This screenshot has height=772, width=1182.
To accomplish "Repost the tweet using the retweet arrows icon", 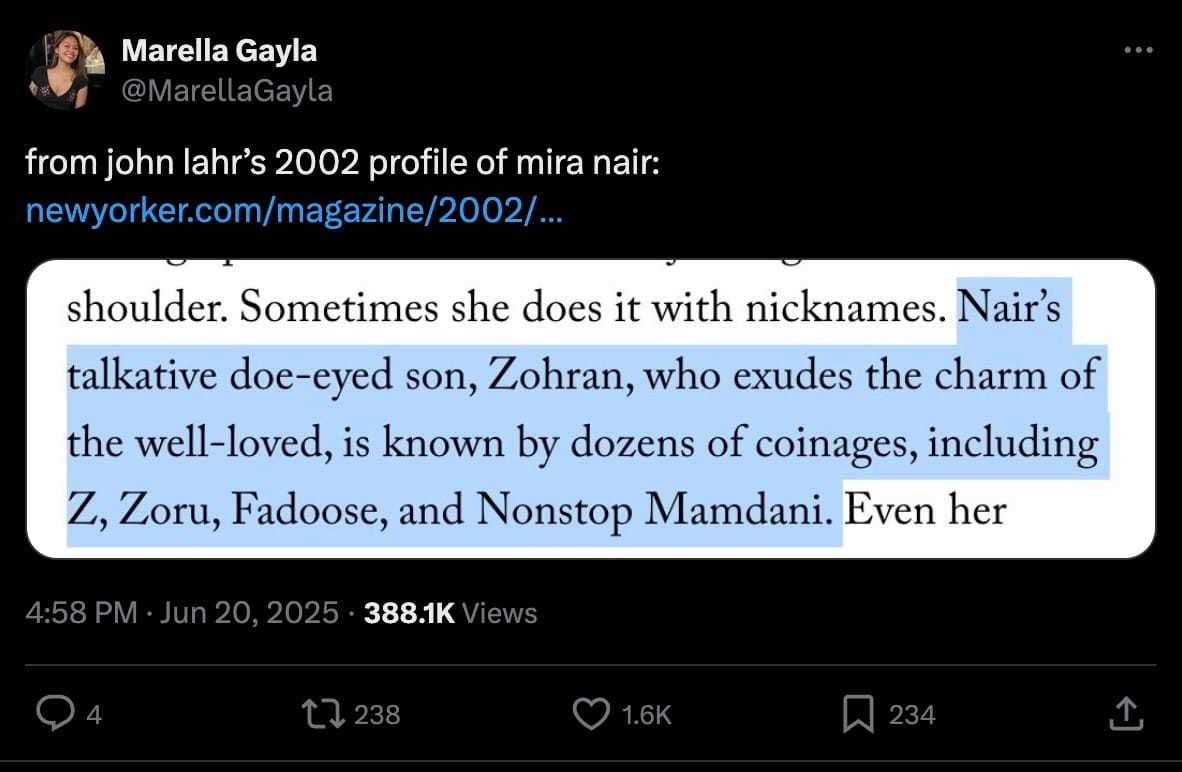I will coord(322,713).
